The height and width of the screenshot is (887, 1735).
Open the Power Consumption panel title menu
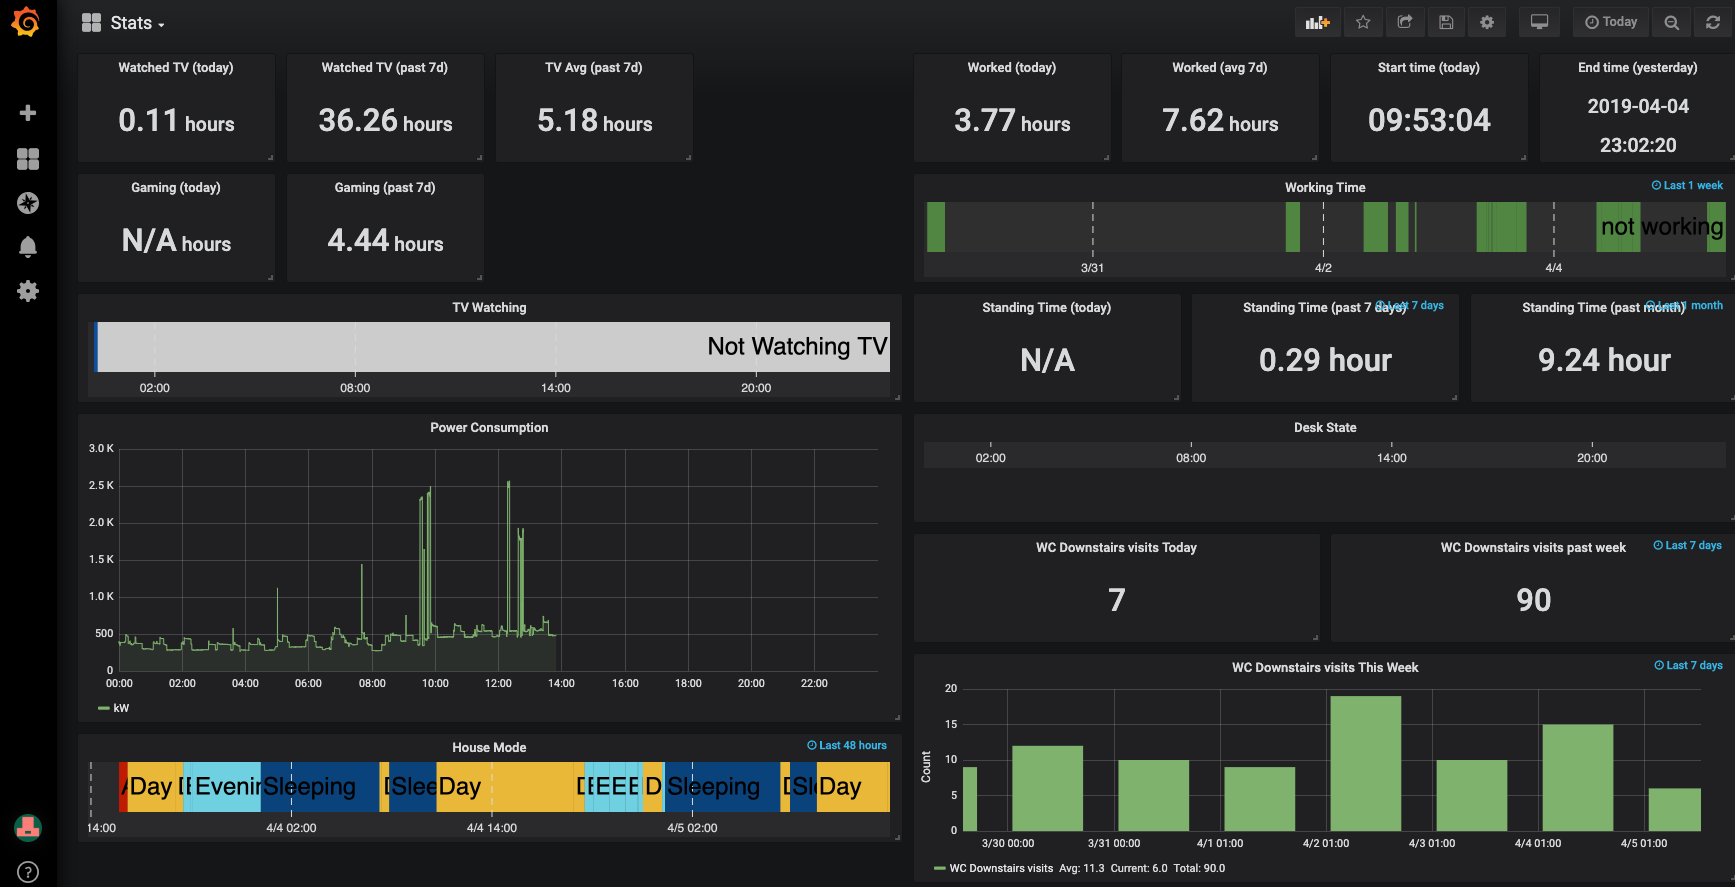coord(489,428)
